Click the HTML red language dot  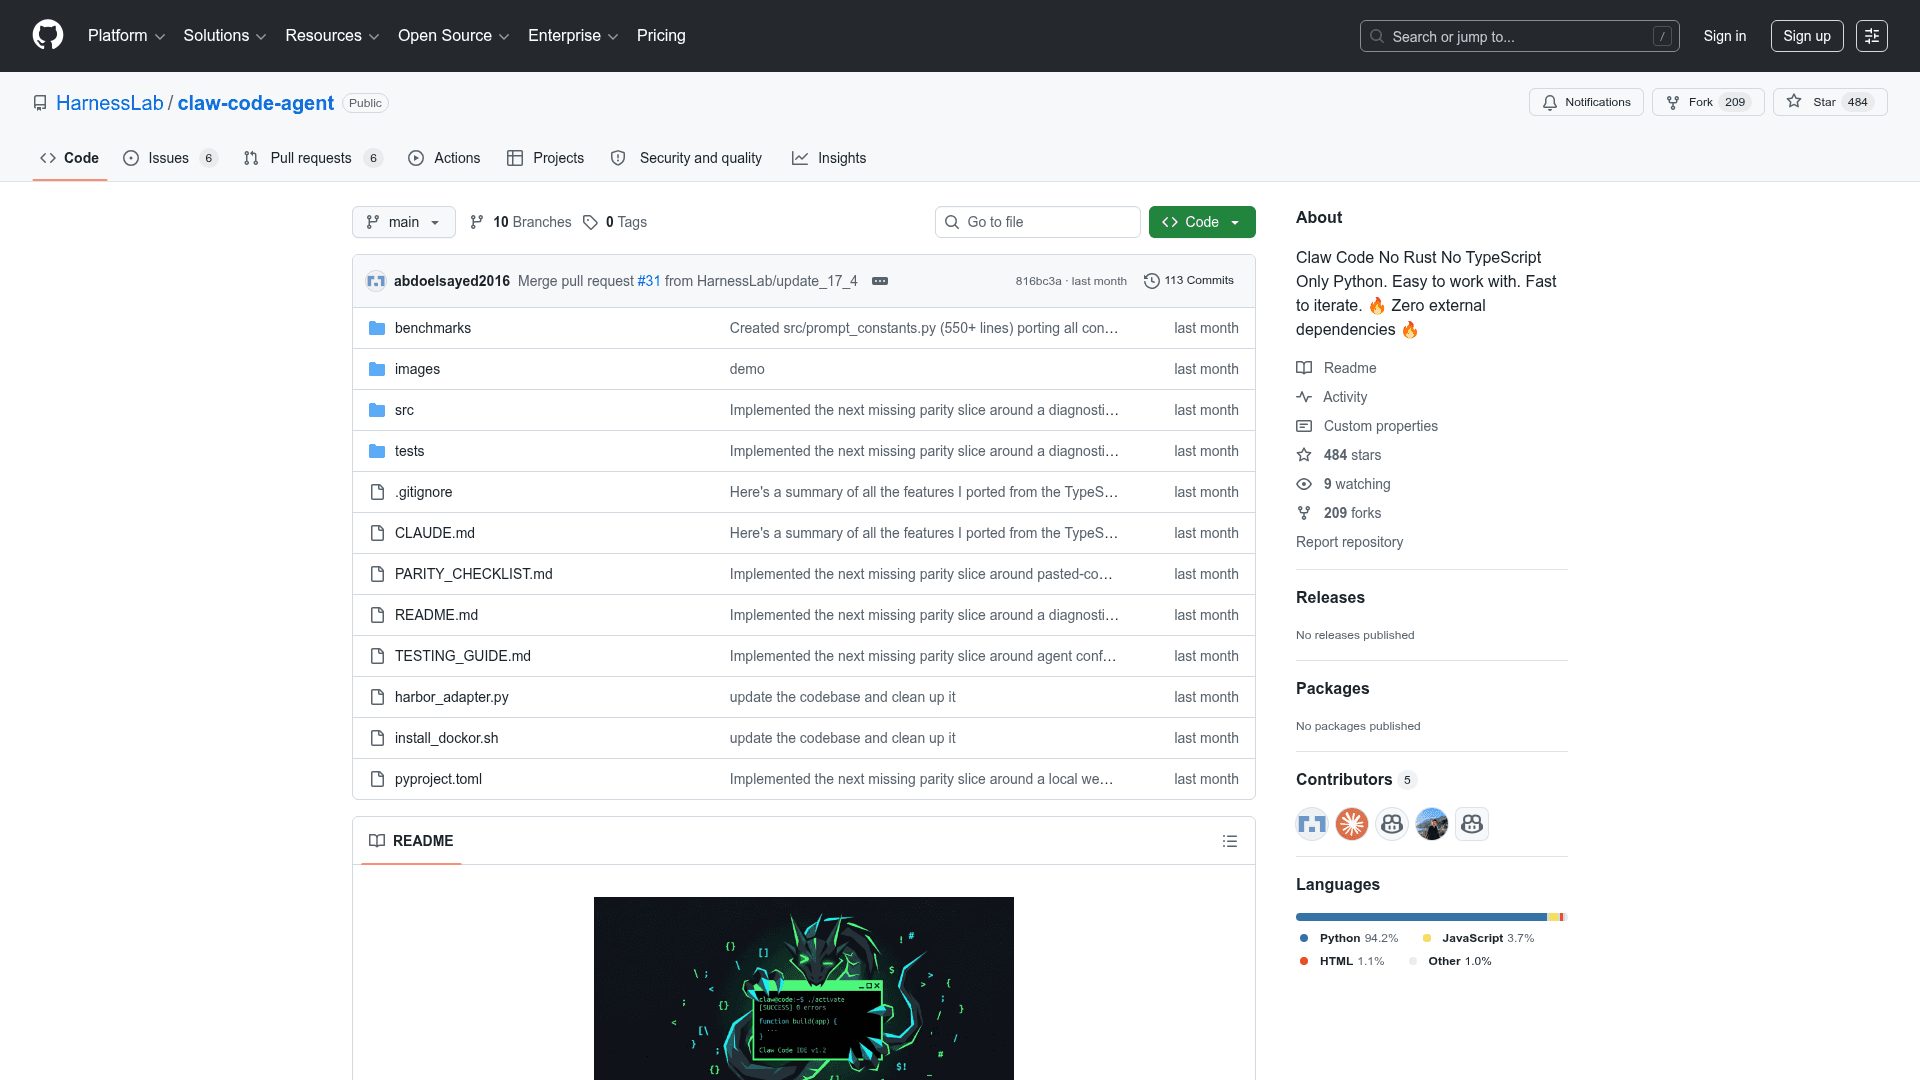pos(1304,961)
